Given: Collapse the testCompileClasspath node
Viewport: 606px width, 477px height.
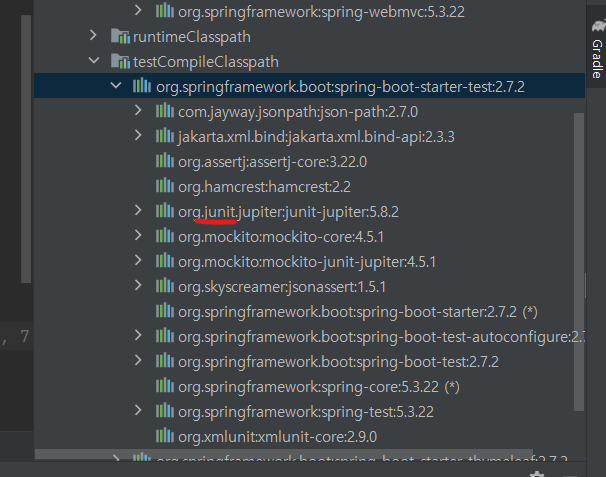Looking at the screenshot, I should pos(94,61).
